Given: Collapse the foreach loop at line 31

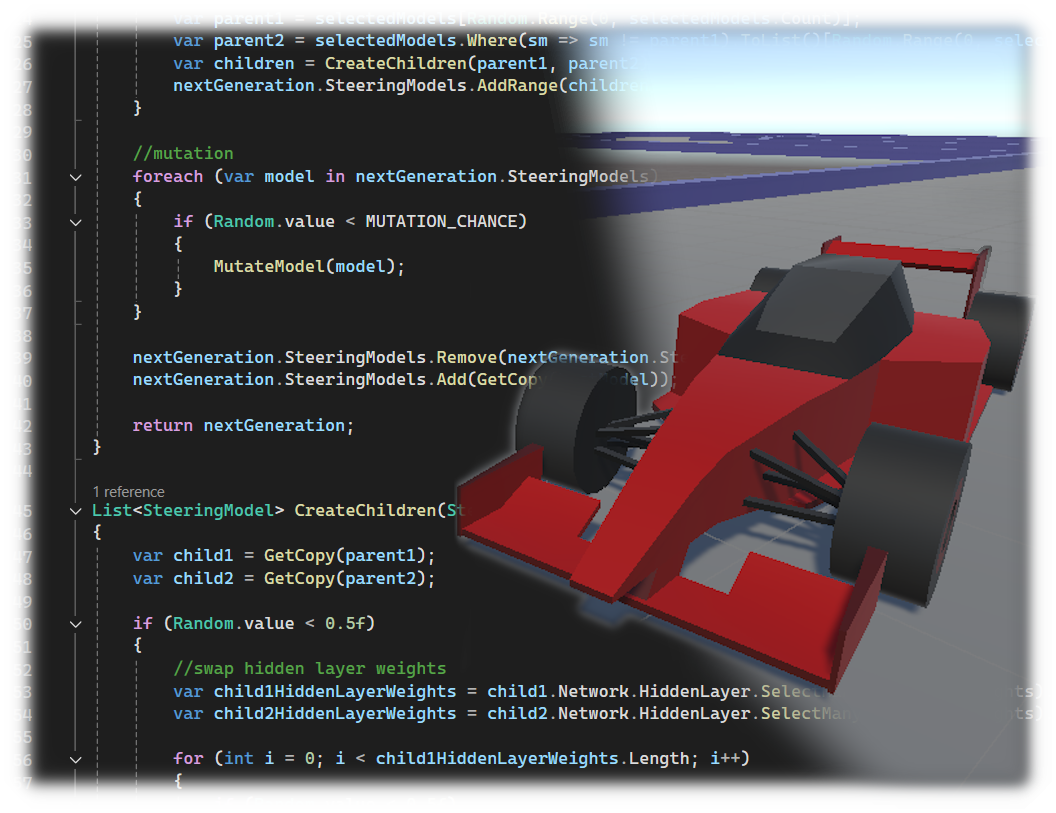Looking at the screenshot, I should 76,177.
